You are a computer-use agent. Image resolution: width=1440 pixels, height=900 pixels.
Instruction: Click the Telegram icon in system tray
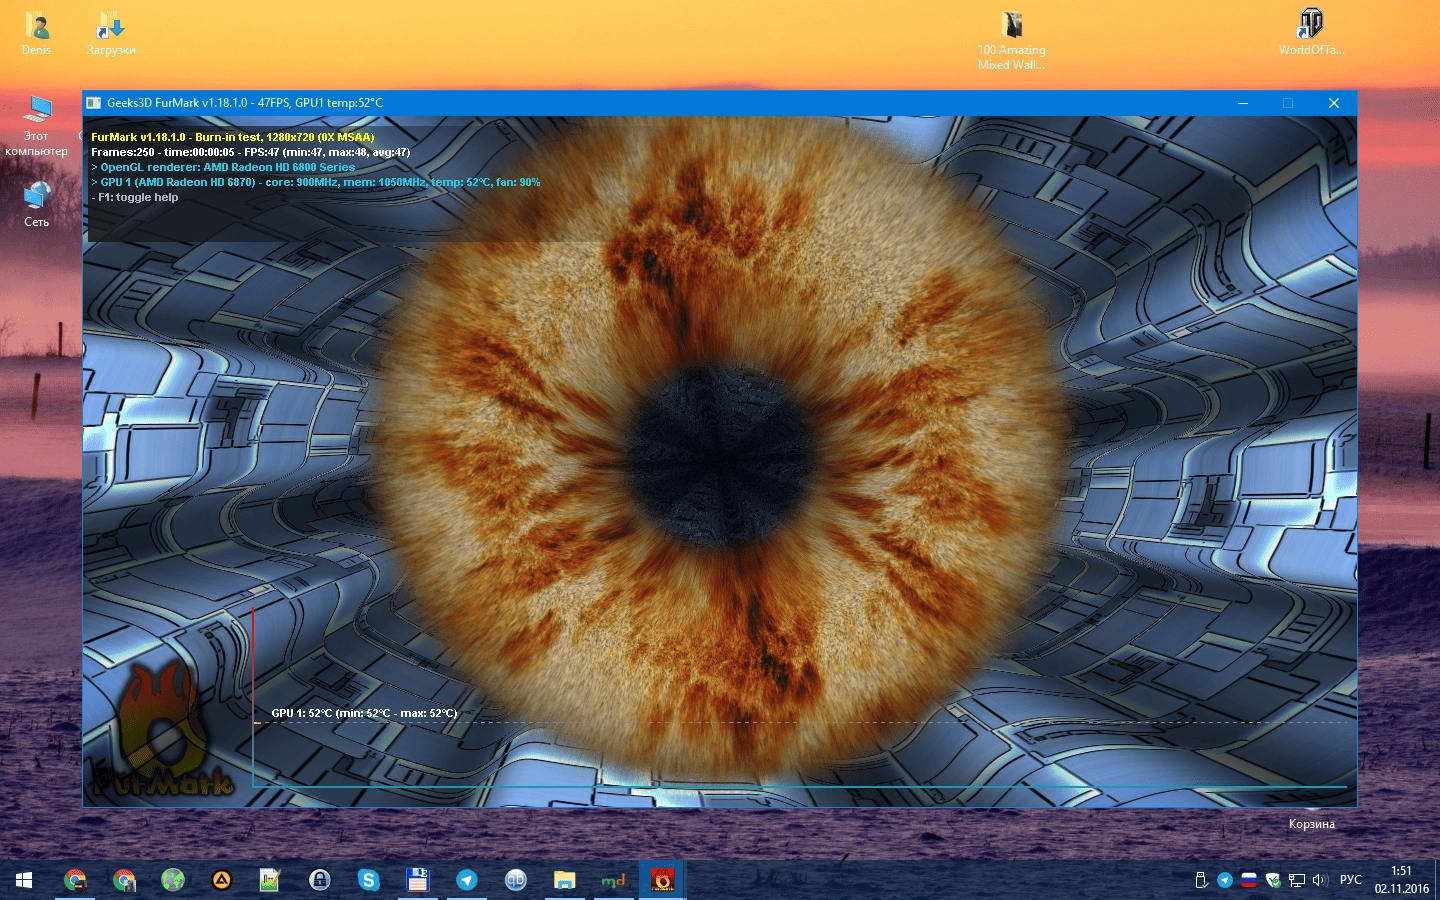(1225, 880)
